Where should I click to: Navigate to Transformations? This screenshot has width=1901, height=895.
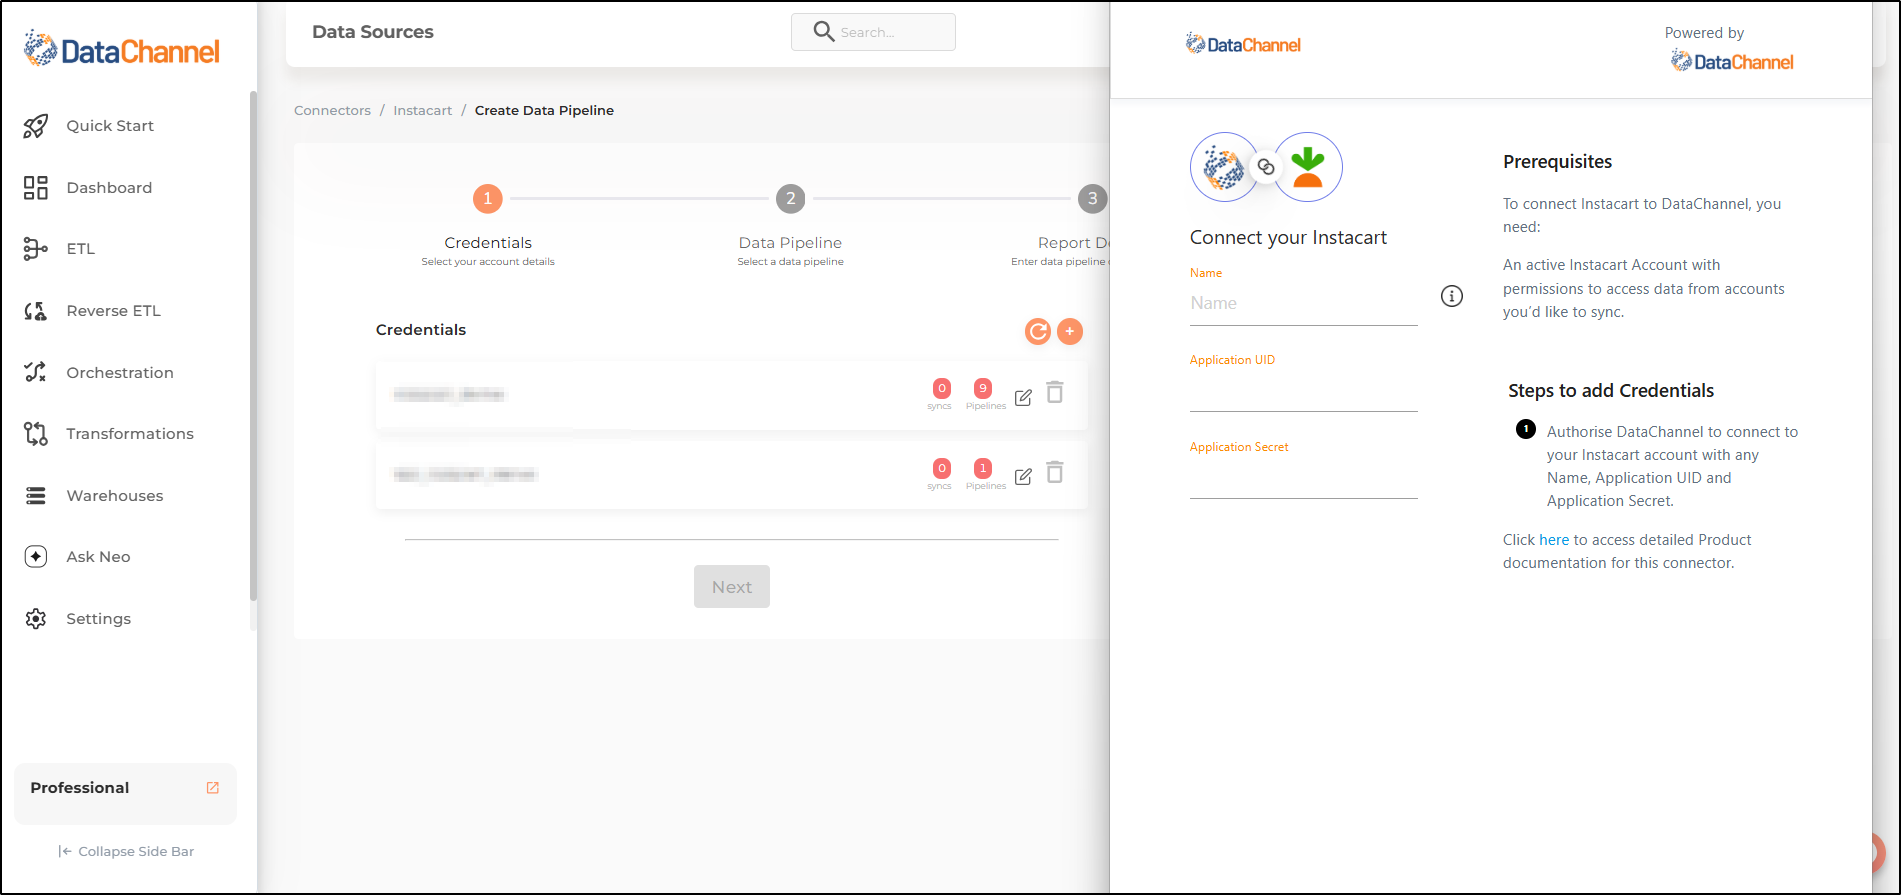pos(130,434)
